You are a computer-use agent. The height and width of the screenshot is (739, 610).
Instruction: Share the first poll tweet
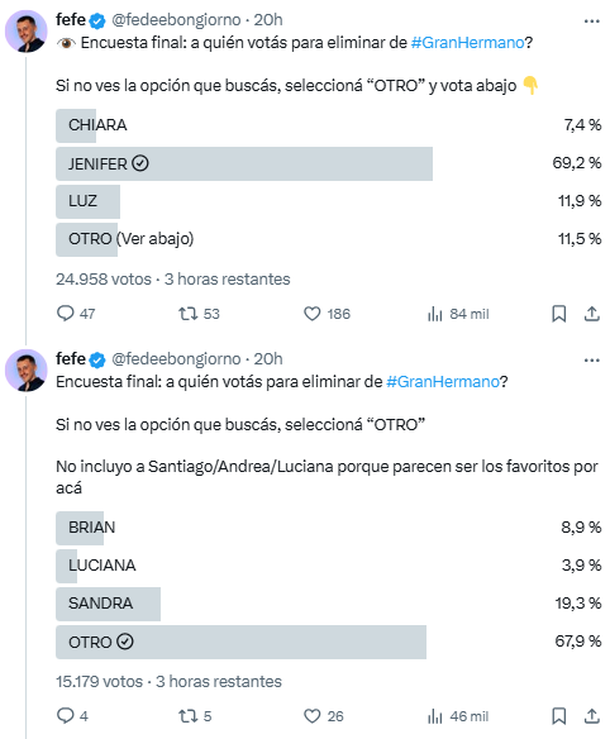point(591,314)
